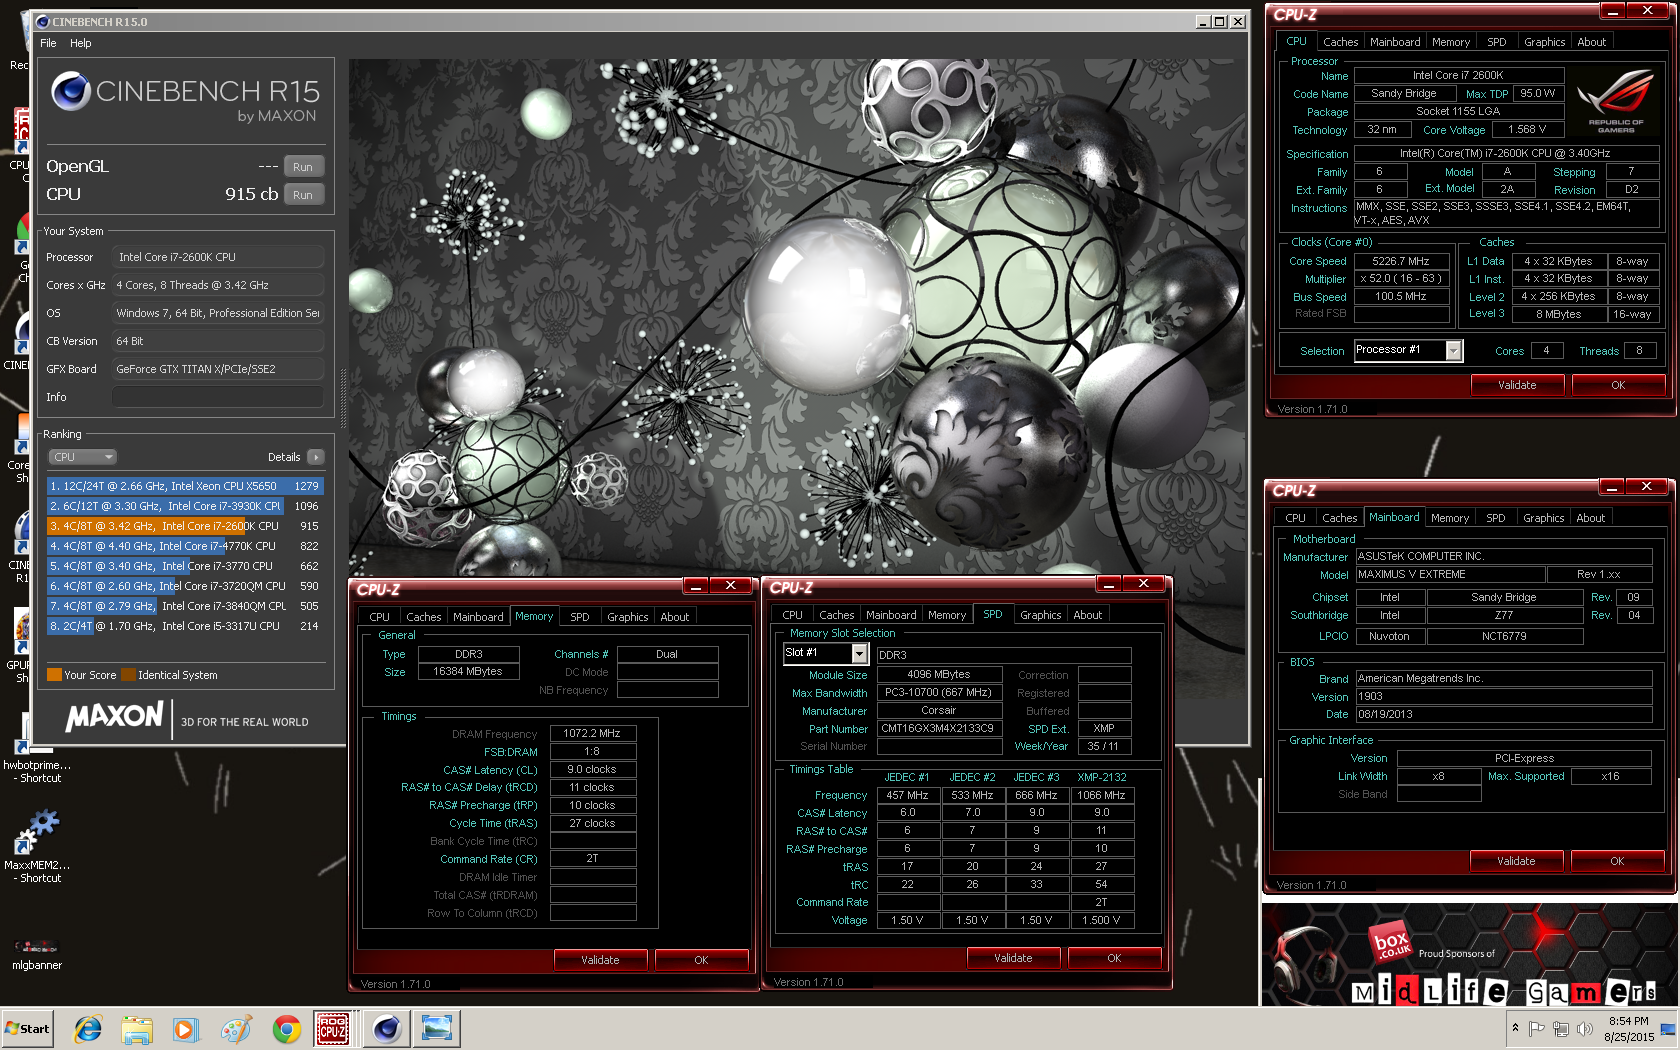
Task: Switch to Memory tab in Mainboard CPU-Z window
Action: [x=1449, y=518]
